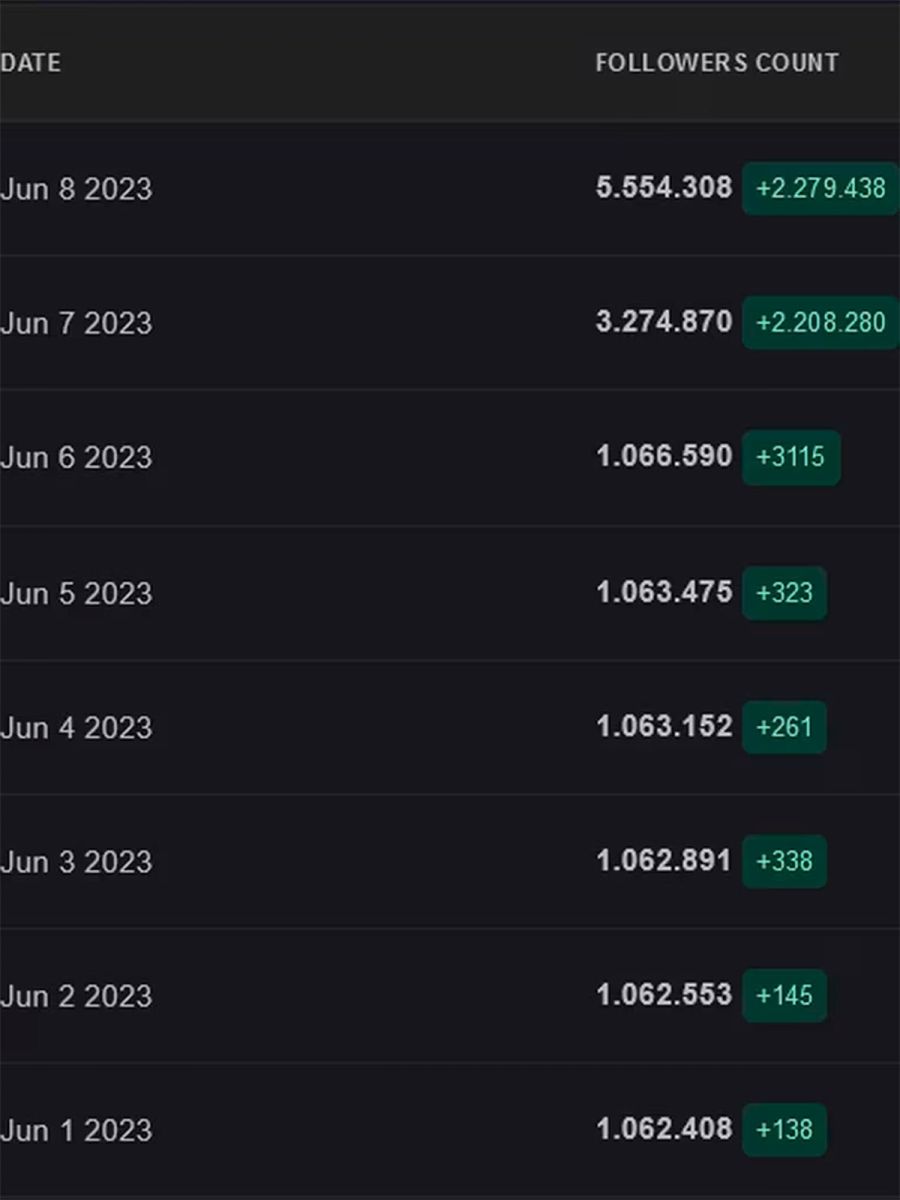Click the +323 change badge
900x1200 pixels.
pos(784,592)
